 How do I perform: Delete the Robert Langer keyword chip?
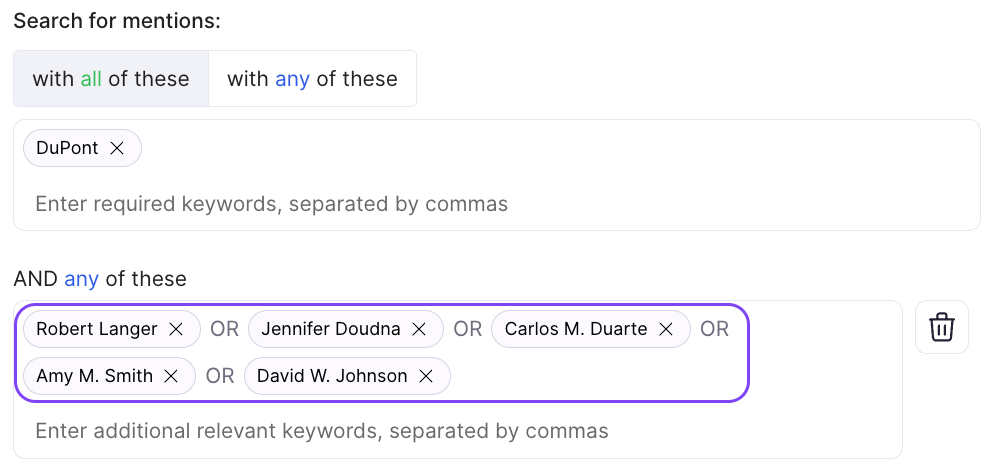tap(176, 329)
